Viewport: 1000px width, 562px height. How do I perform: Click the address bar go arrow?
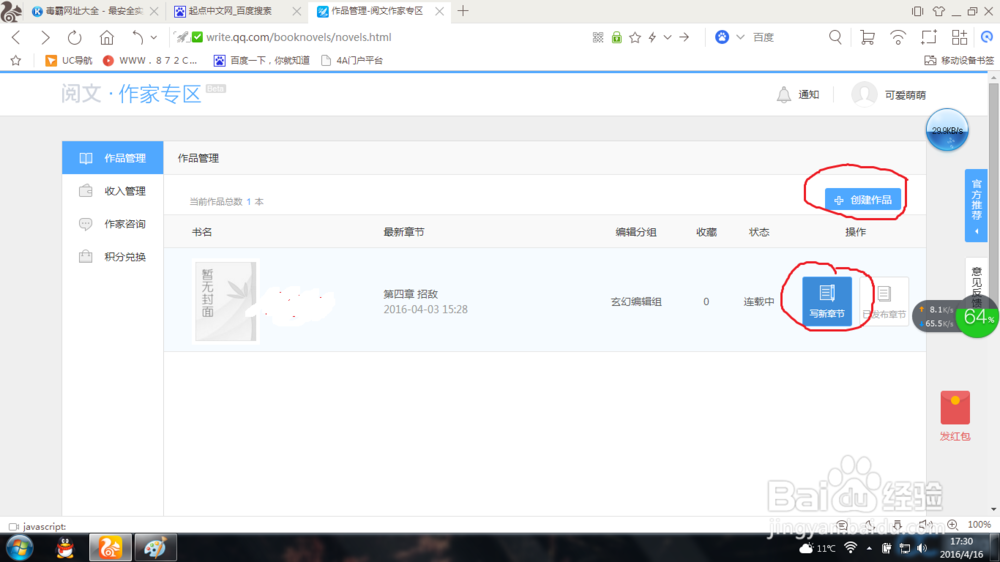coord(684,38)
